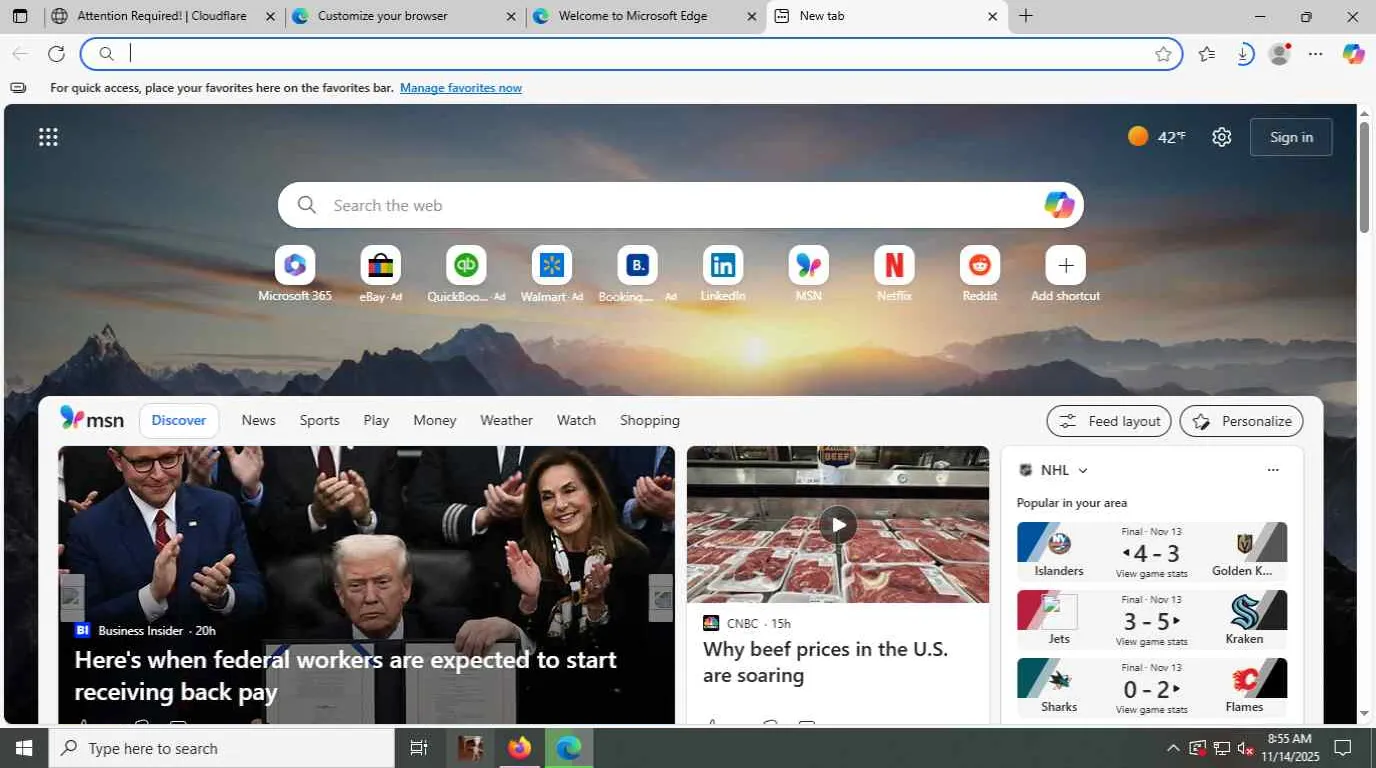The height and width of the screenshot is (768, 1376).
Task: Open the Play feed tab
Action: [376, 420]
